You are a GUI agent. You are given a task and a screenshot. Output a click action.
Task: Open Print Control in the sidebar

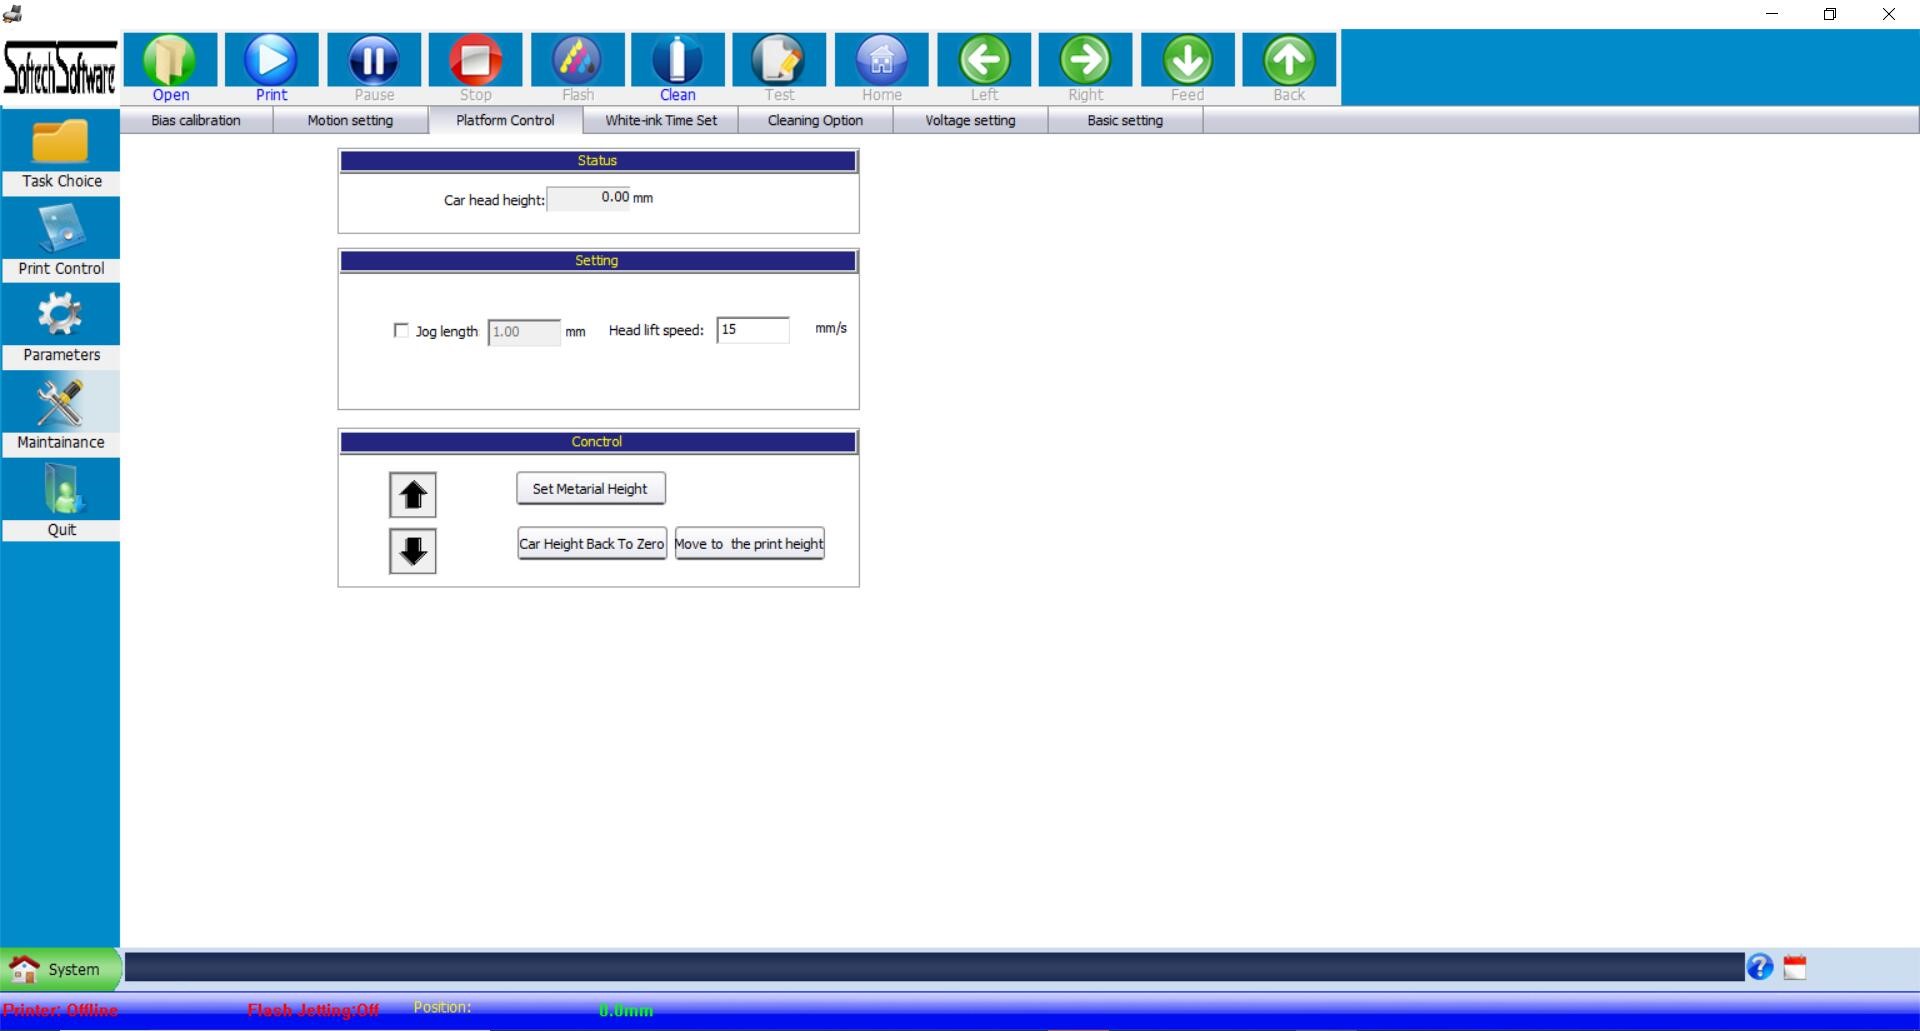pos(61,239)
